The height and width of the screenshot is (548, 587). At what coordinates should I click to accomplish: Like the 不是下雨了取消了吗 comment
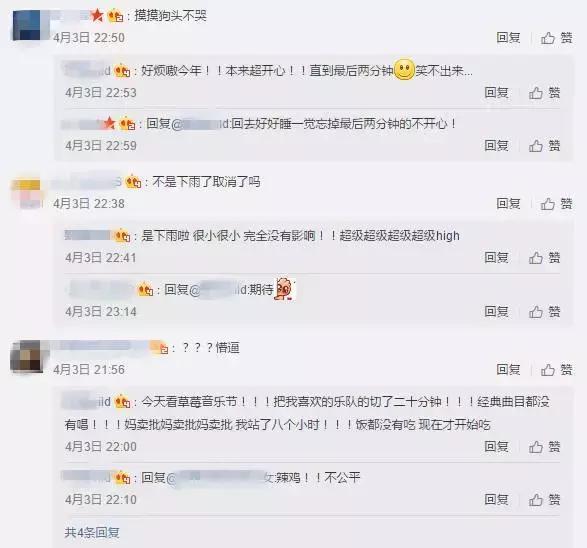point(556,204)
